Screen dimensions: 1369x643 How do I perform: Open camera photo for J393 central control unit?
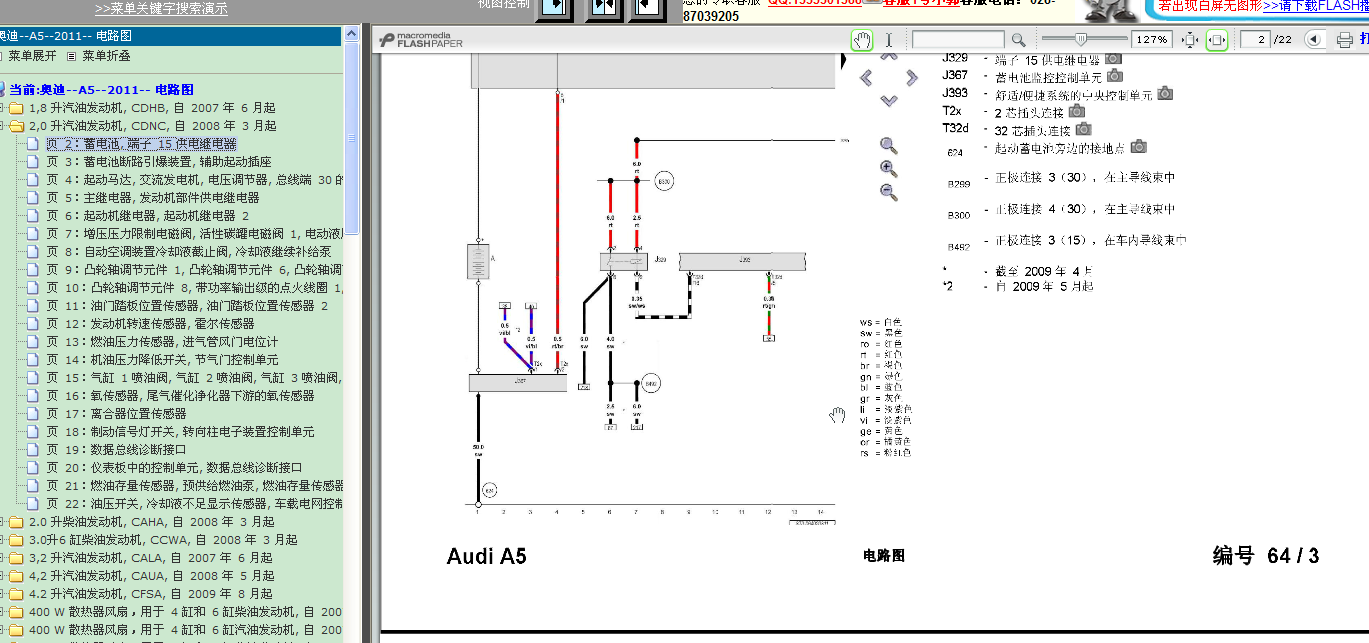coord(1165,94)
